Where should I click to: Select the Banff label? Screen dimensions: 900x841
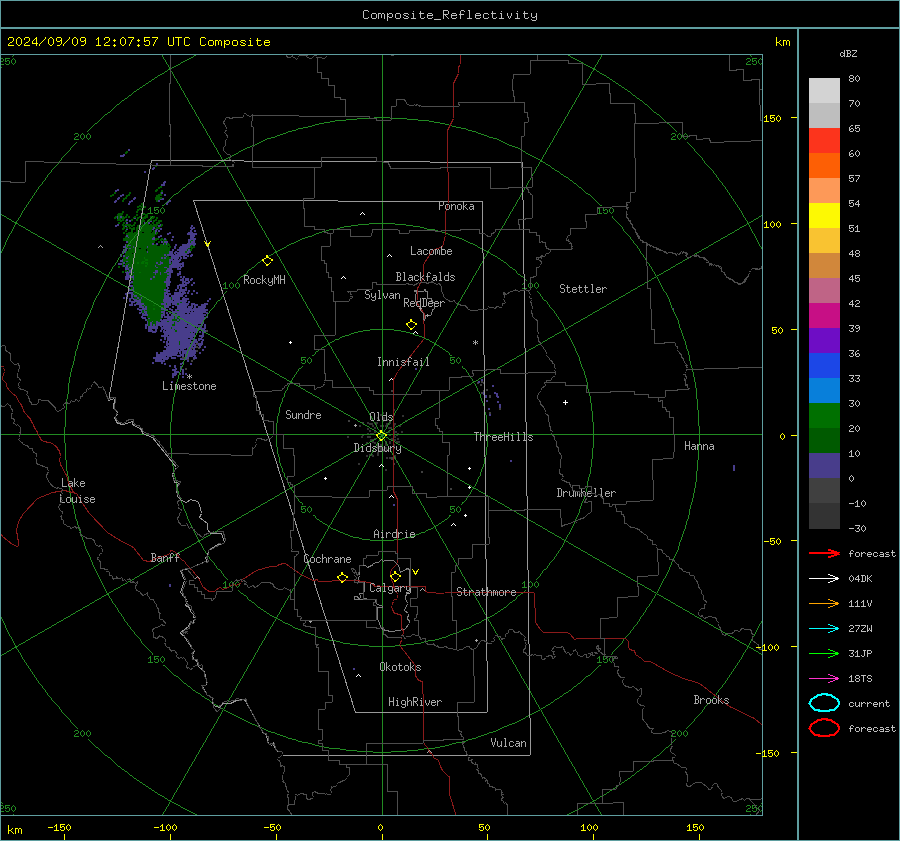click(165, 558)
